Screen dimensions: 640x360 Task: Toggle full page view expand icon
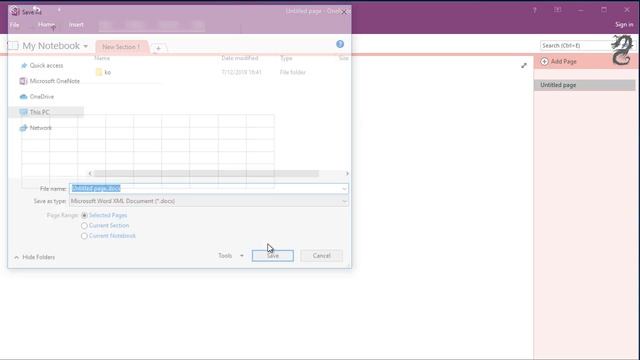(524, 65)
